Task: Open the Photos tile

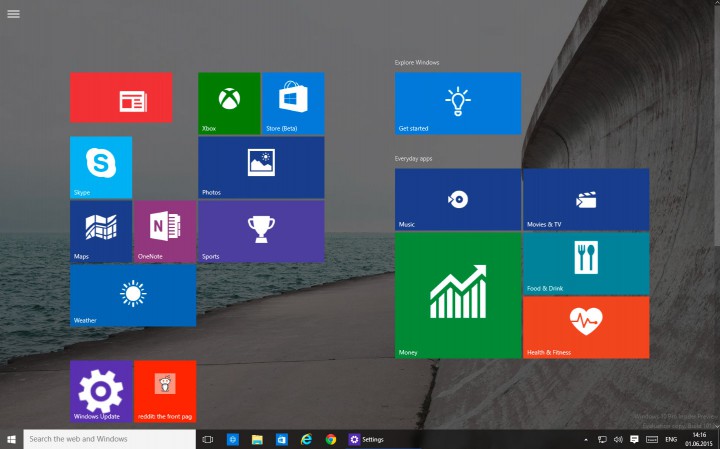Action: point(261,167)
